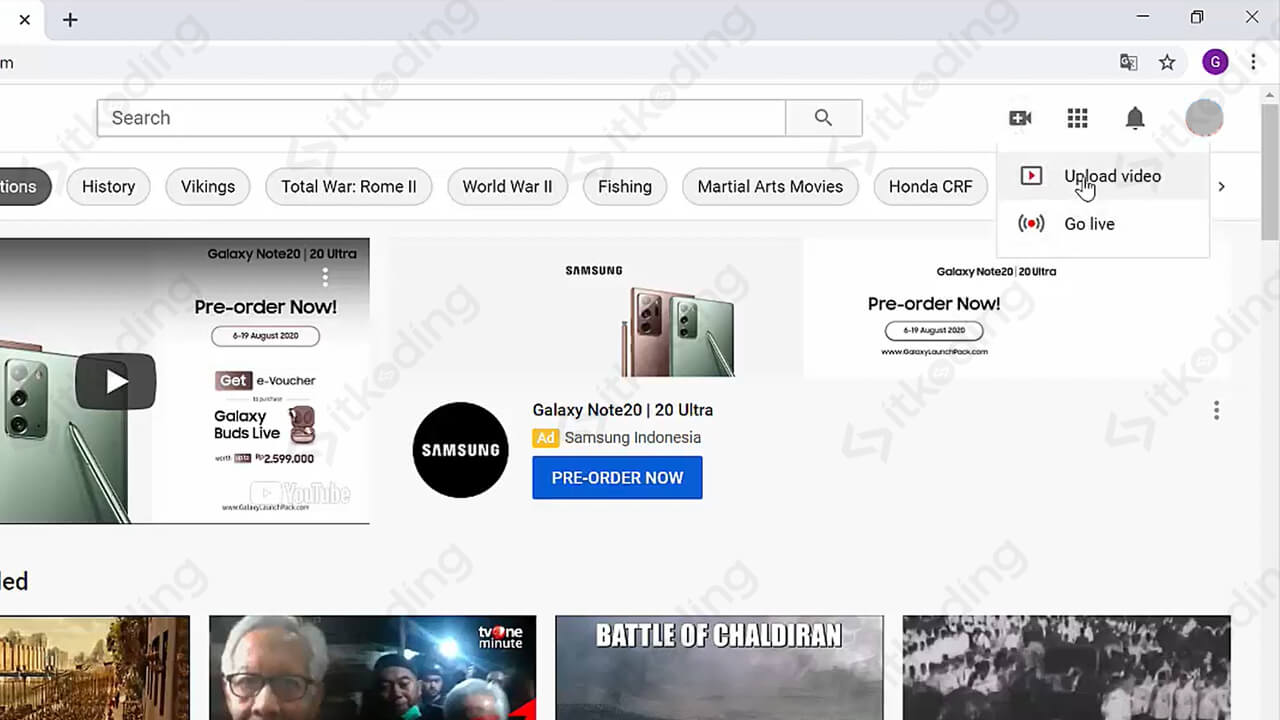This screenshot has height=720, width=1280.
Task: Minimize the Chrome window
Action: (x=1142, y=17)
